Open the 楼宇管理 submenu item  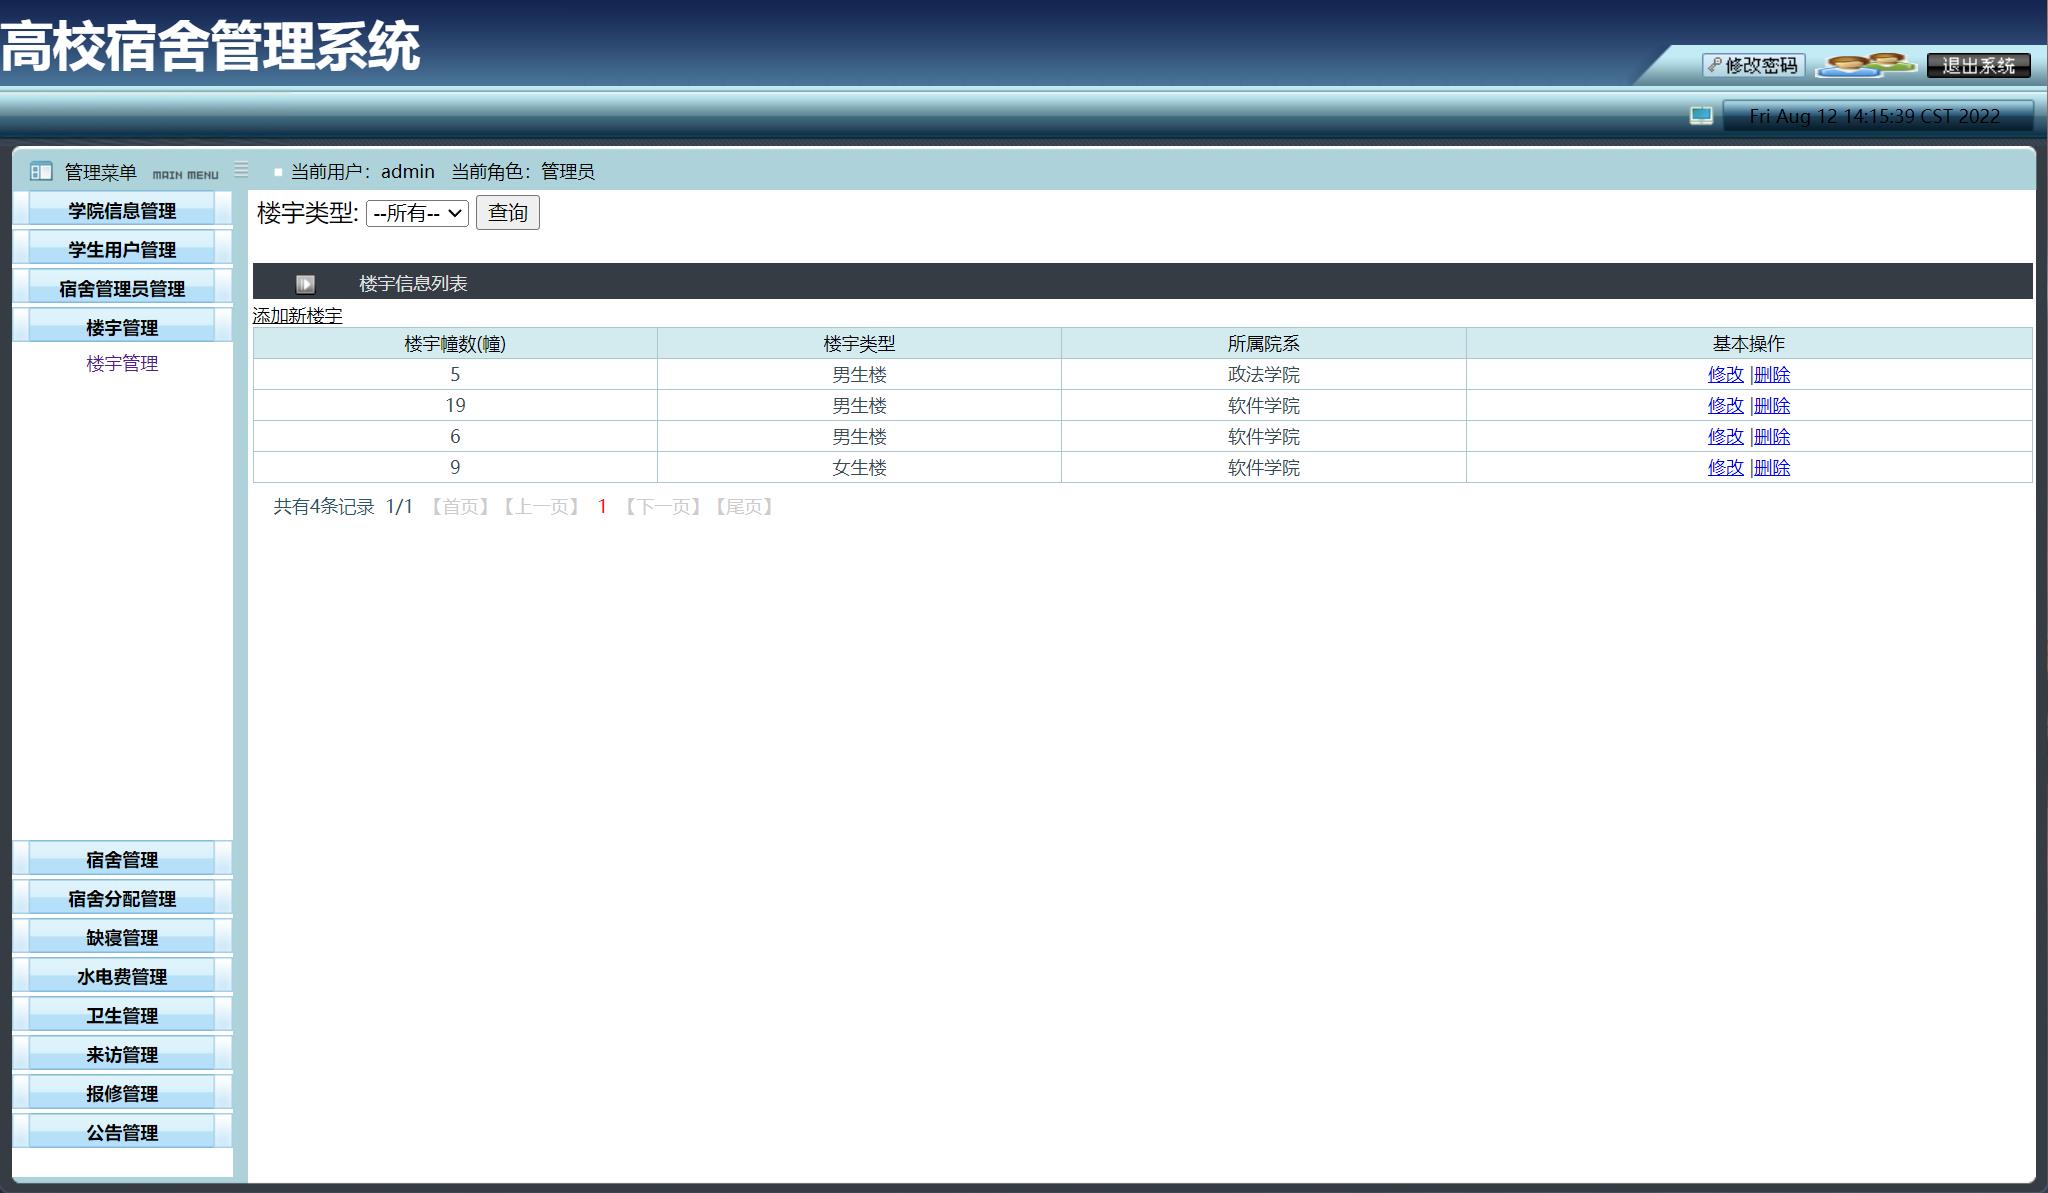pos(122,364)
